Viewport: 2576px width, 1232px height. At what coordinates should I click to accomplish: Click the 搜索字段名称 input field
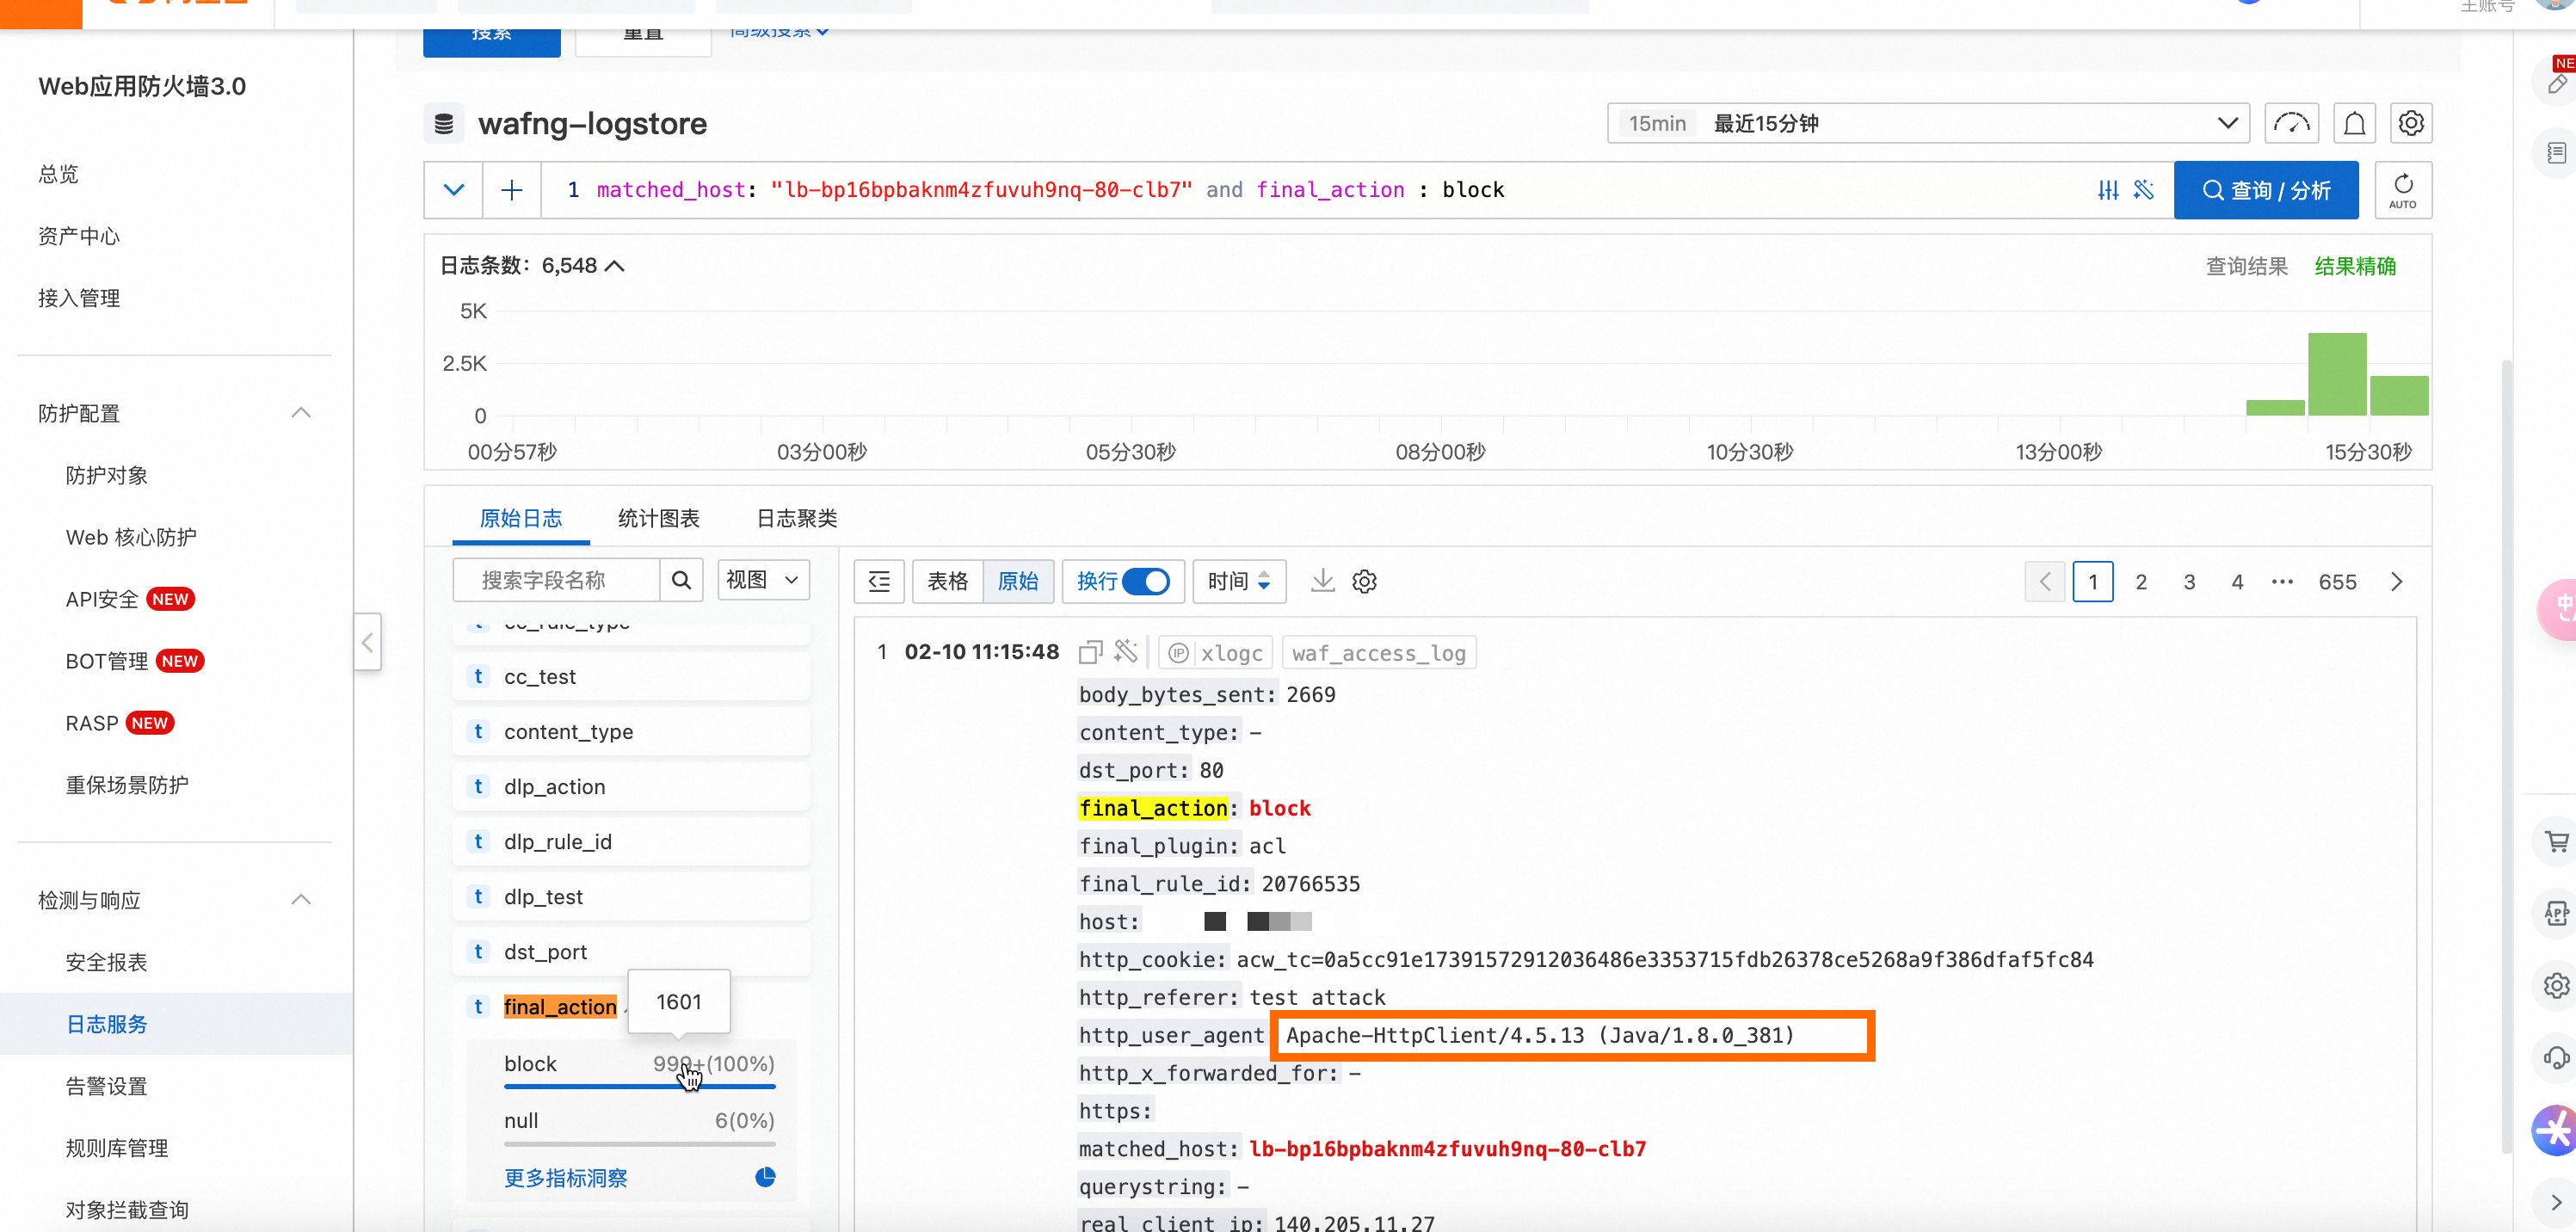(556, 580)
